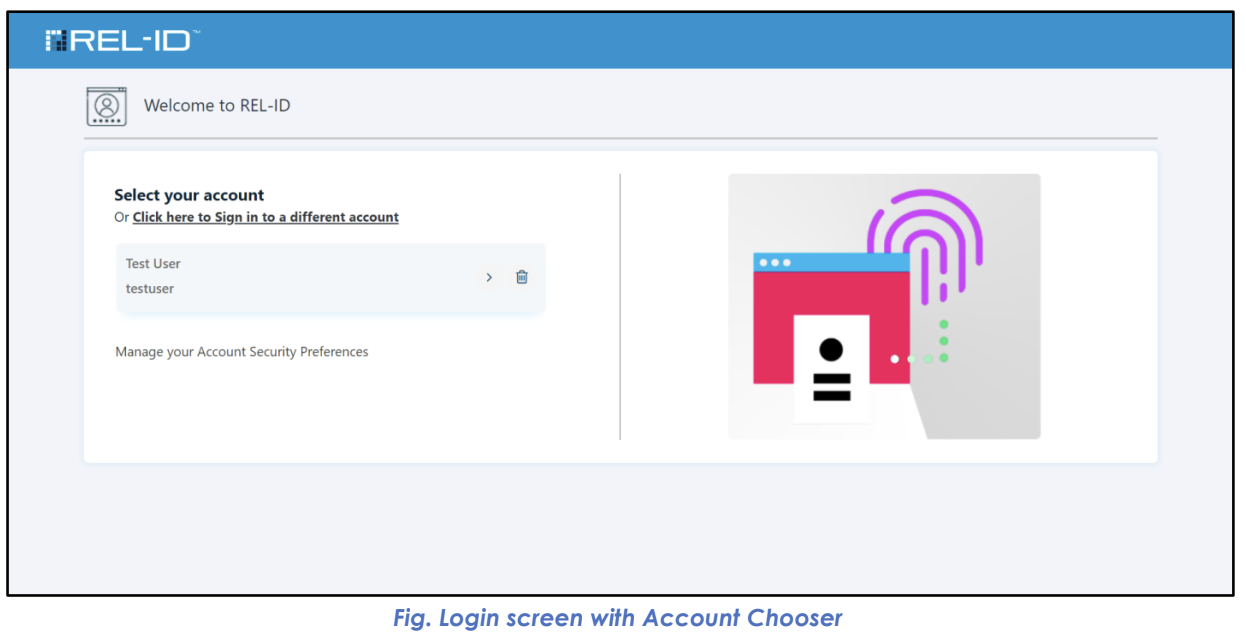
Task: Delete the testuser account with trash icon
Action: (x=522, y=277)
